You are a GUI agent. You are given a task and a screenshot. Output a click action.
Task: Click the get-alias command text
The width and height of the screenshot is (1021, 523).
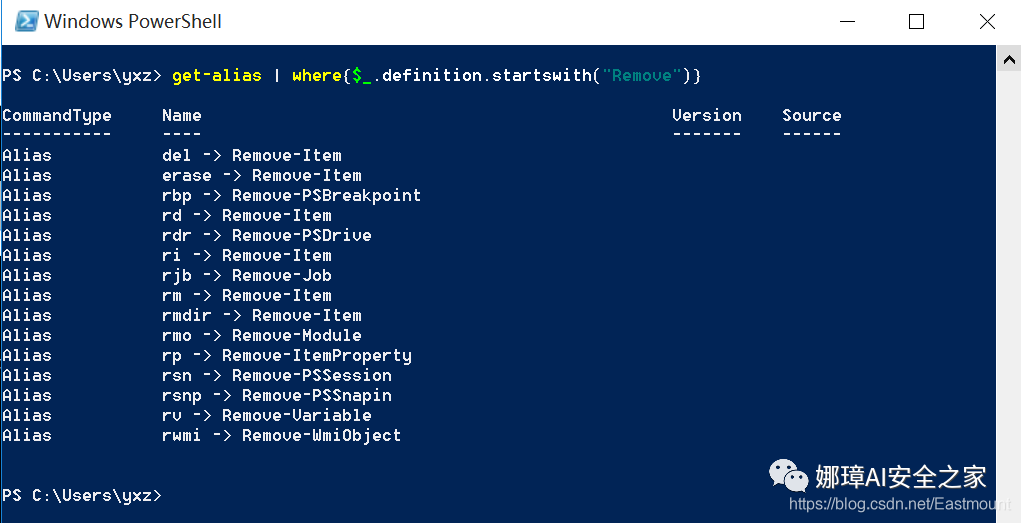[x=217, y=76]
